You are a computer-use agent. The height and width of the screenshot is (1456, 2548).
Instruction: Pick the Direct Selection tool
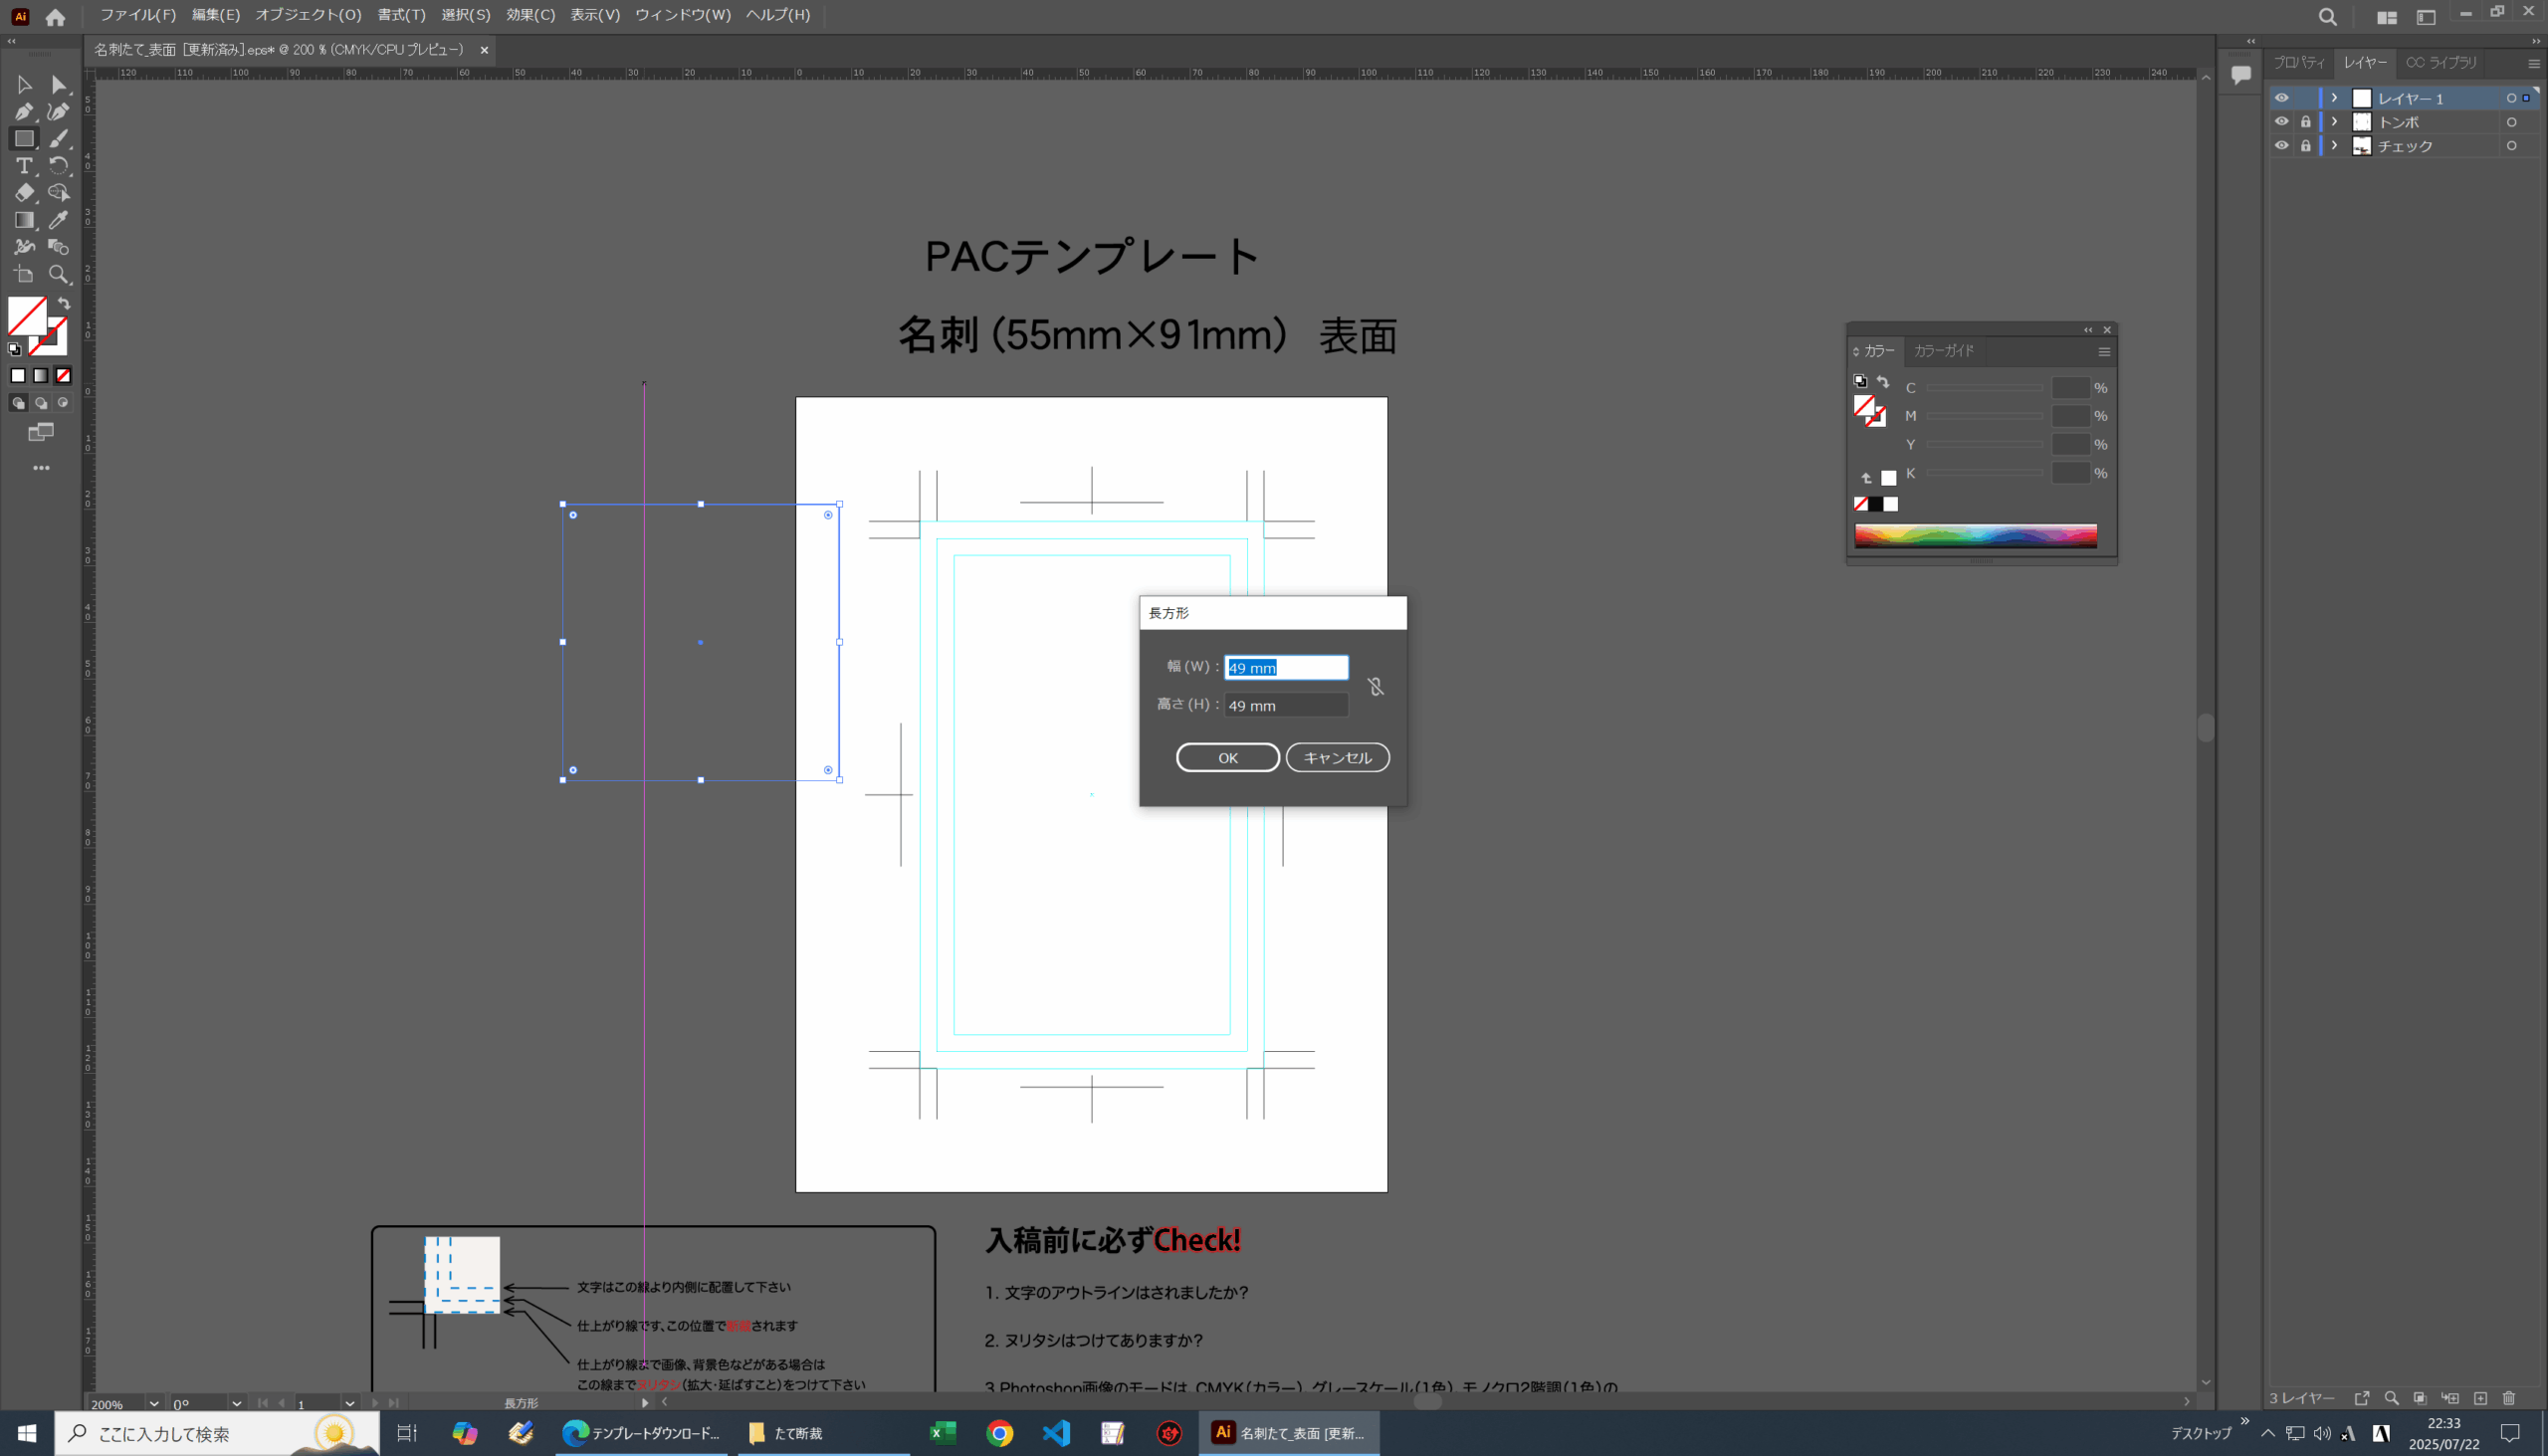(59, 85)
